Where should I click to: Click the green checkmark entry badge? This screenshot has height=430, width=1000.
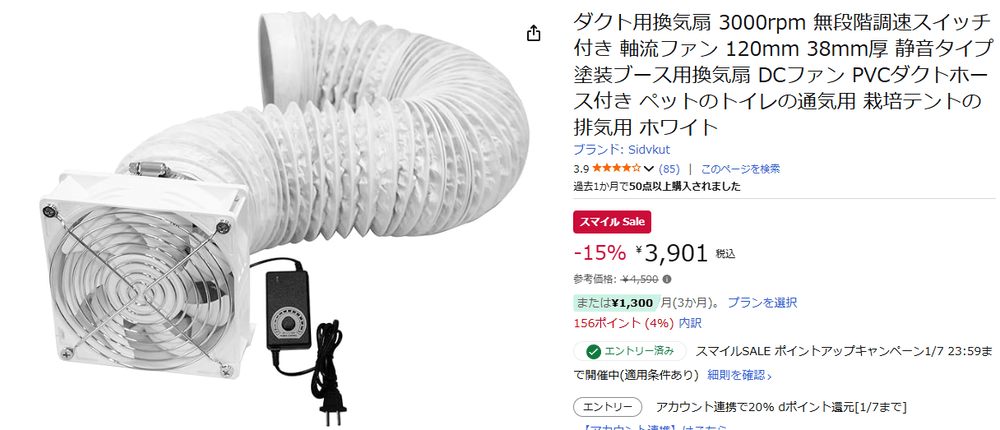click(594, 351)
